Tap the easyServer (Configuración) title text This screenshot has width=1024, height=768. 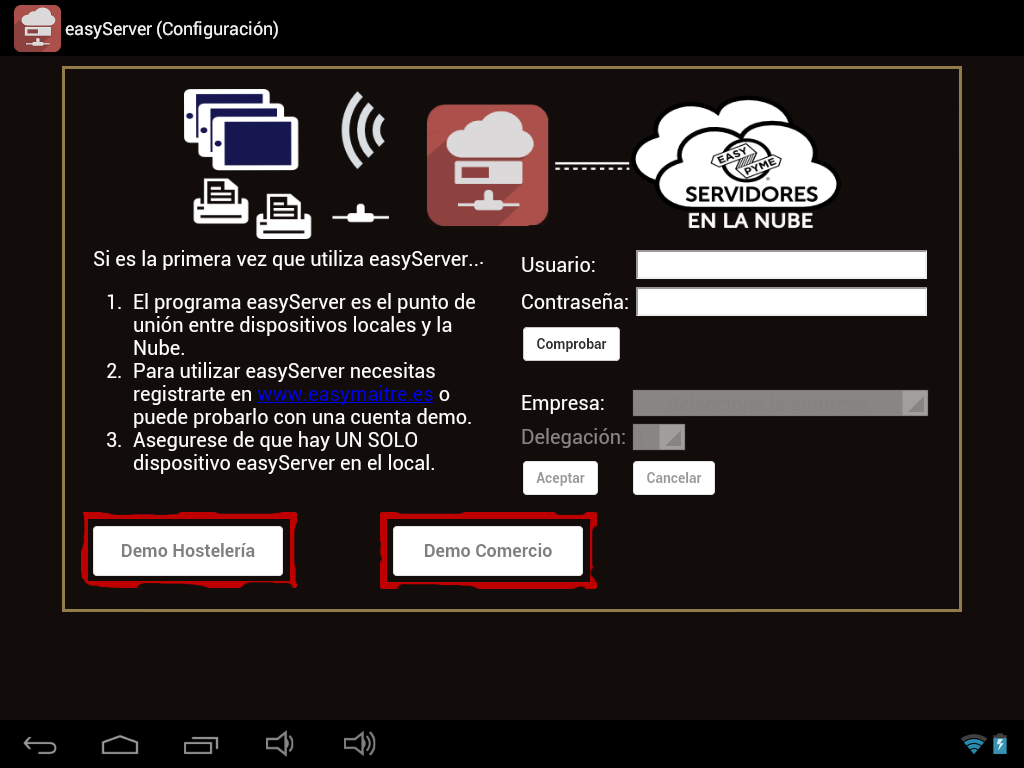click(172, 29)
